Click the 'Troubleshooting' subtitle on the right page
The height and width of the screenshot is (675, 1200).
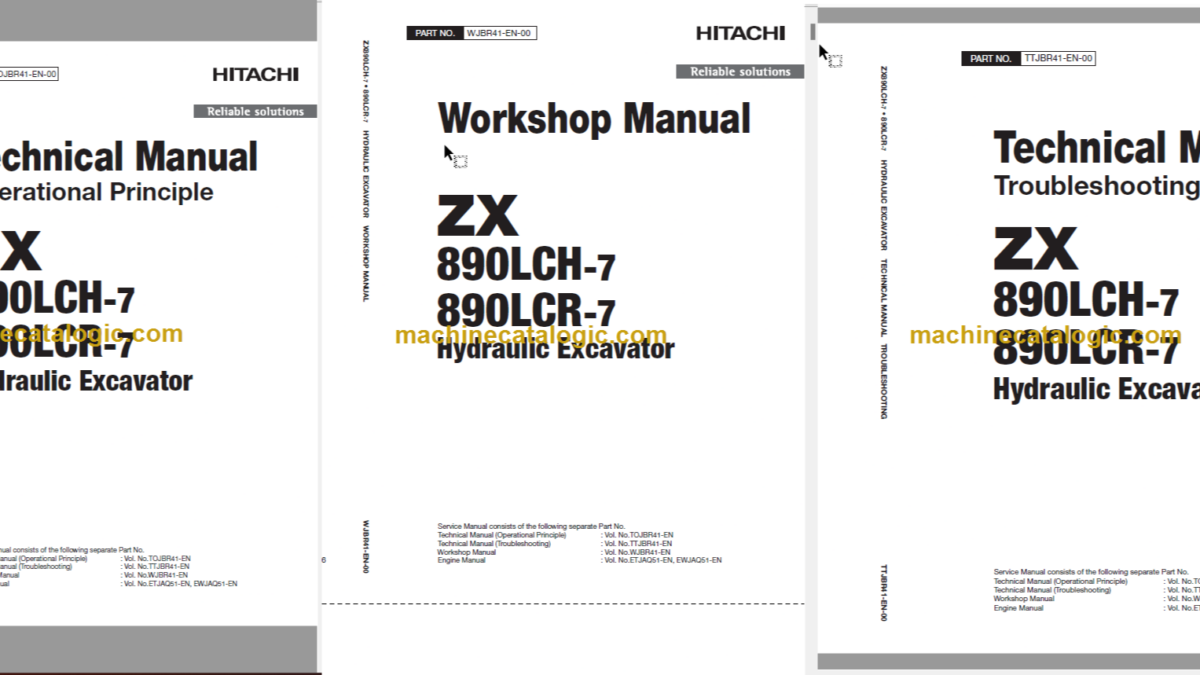click(x=1096, y=185)
